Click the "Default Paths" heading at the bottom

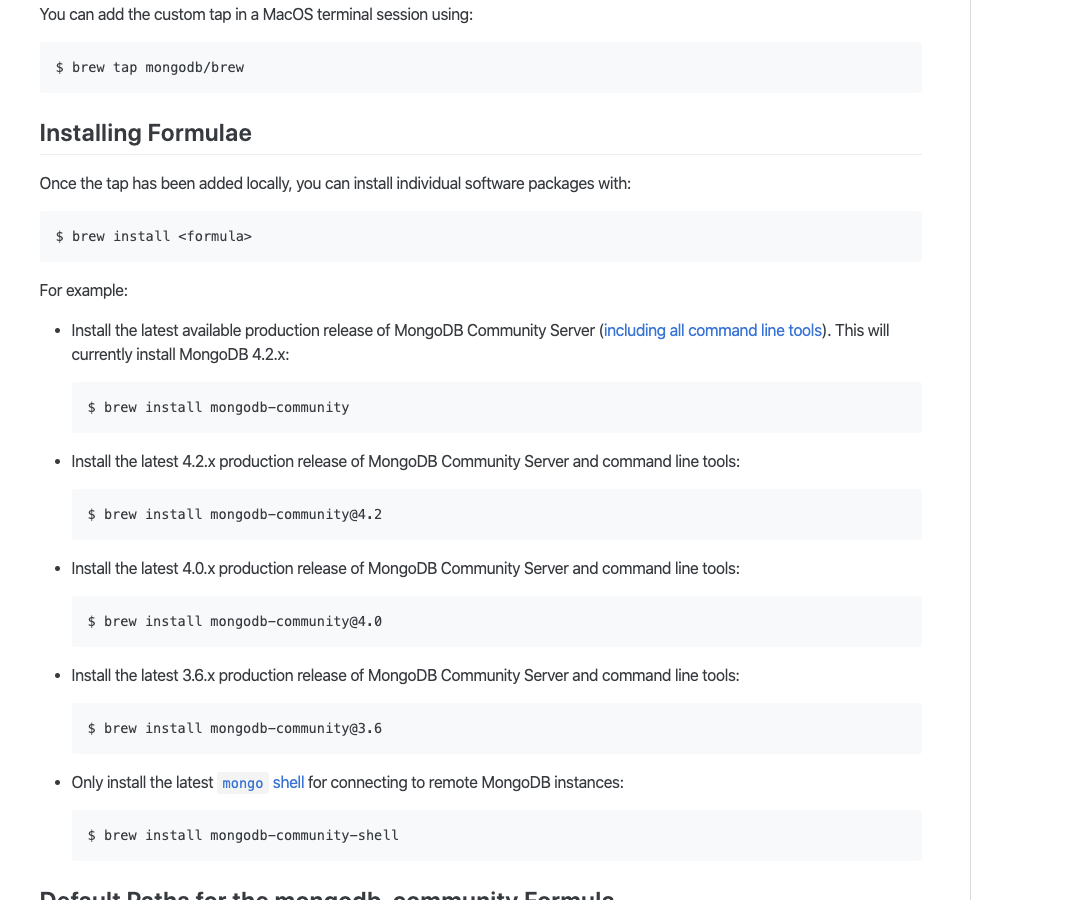coord(327,894)
